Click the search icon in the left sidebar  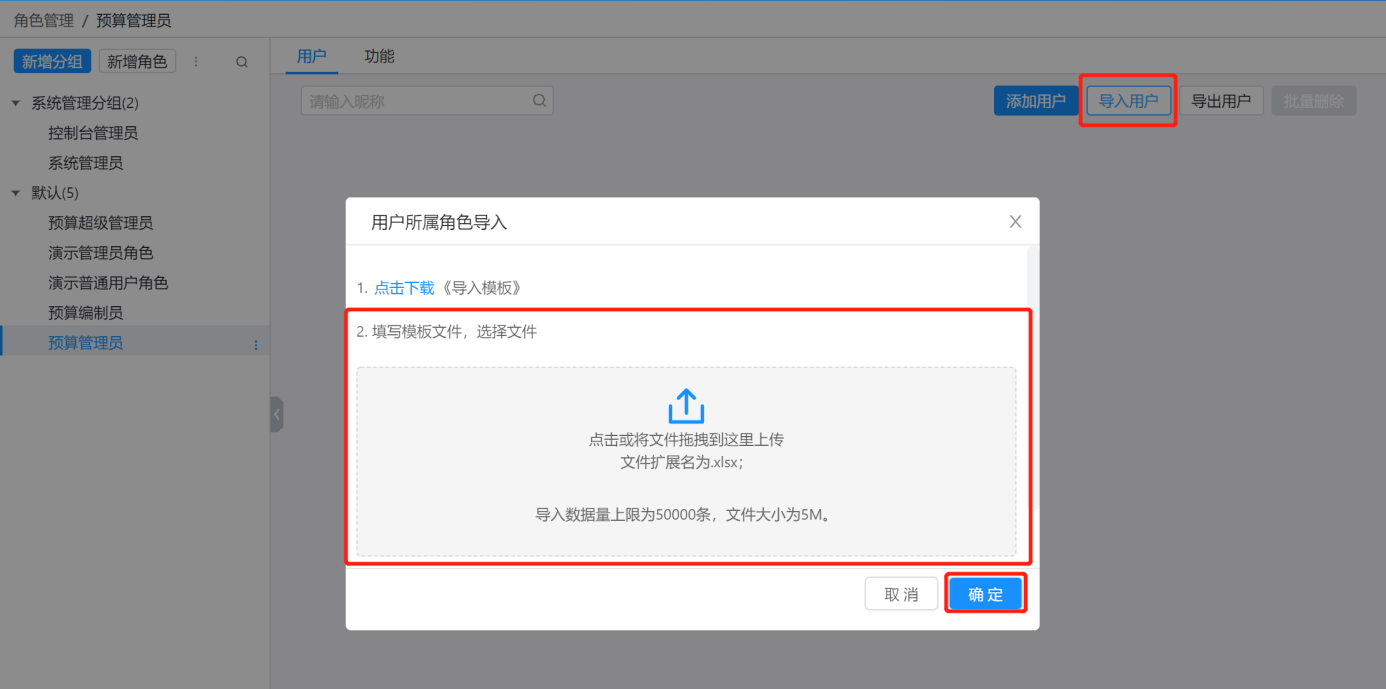tap(242, 62)
